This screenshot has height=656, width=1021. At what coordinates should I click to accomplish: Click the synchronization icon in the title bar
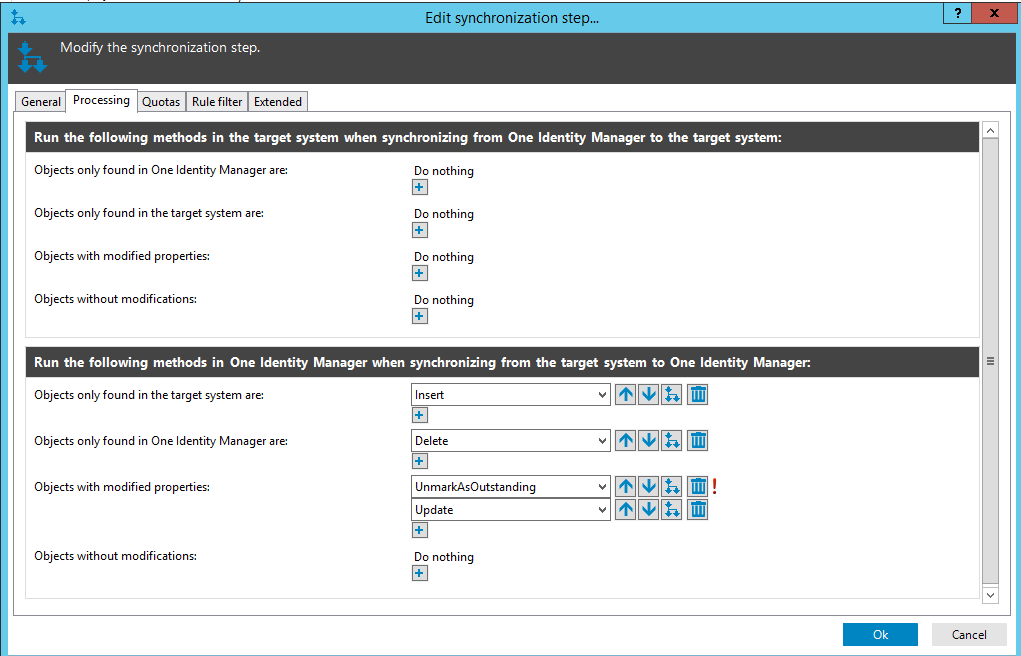point(18,18)
